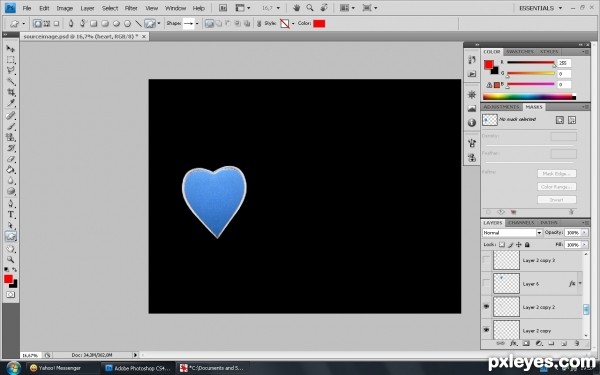This screenshot has height=375, width=600.
Task: Select the Eyedropper tool
Action: pos(11,103)
